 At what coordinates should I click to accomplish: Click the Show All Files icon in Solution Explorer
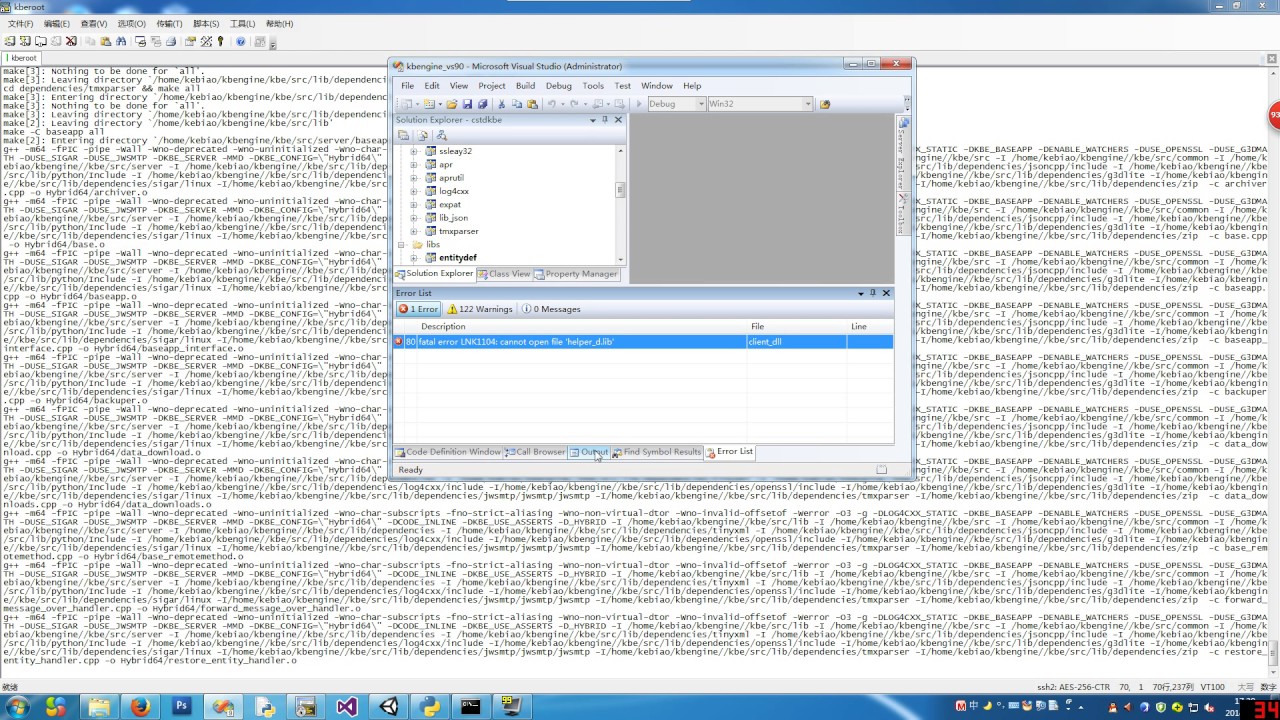tap(422, 135)
